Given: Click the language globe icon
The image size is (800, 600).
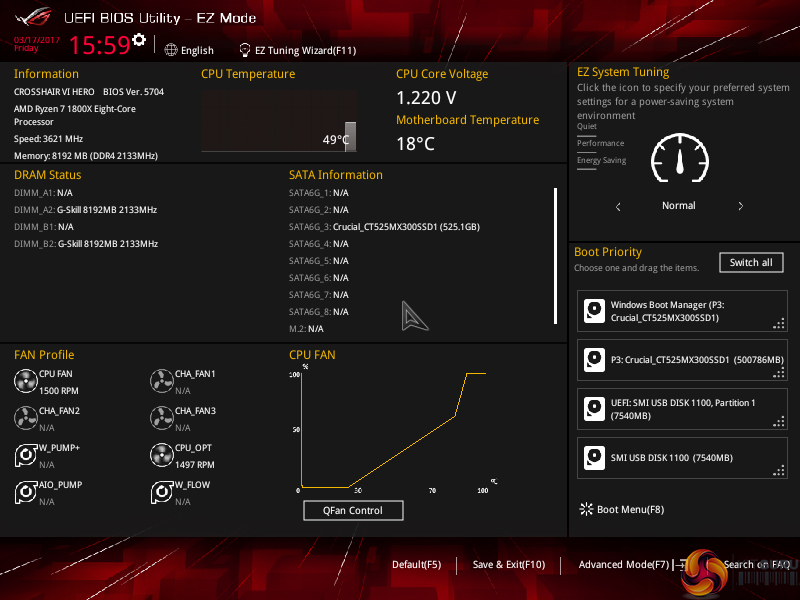Looking at the screenshot, I should [x=171, y=50].
